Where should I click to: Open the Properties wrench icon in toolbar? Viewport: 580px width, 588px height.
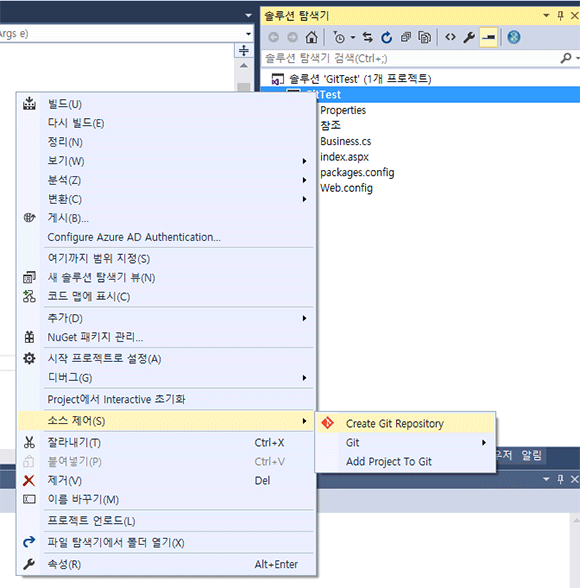tap(469, 37)
